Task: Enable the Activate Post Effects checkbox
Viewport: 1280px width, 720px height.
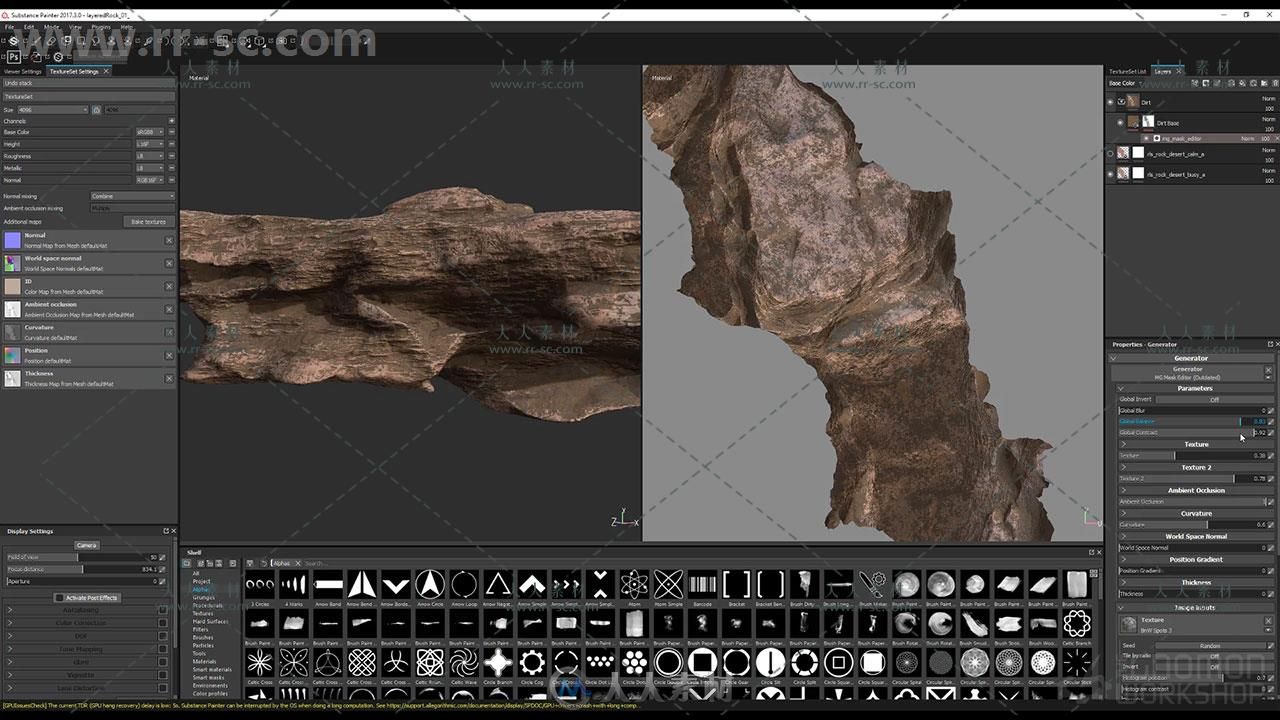Action: click(59, 598)
